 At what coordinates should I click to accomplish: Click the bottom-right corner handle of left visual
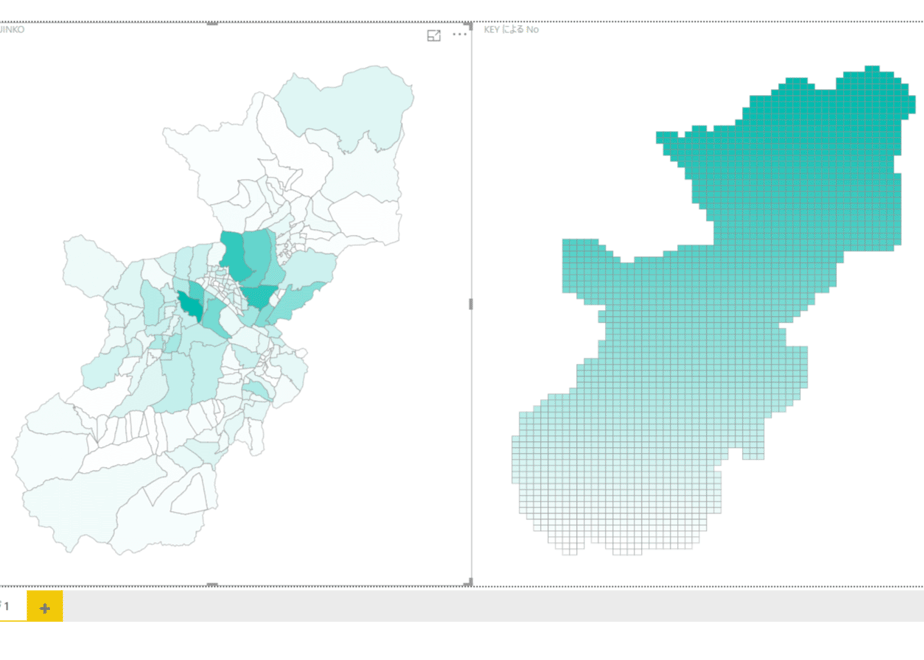point(468,583)
